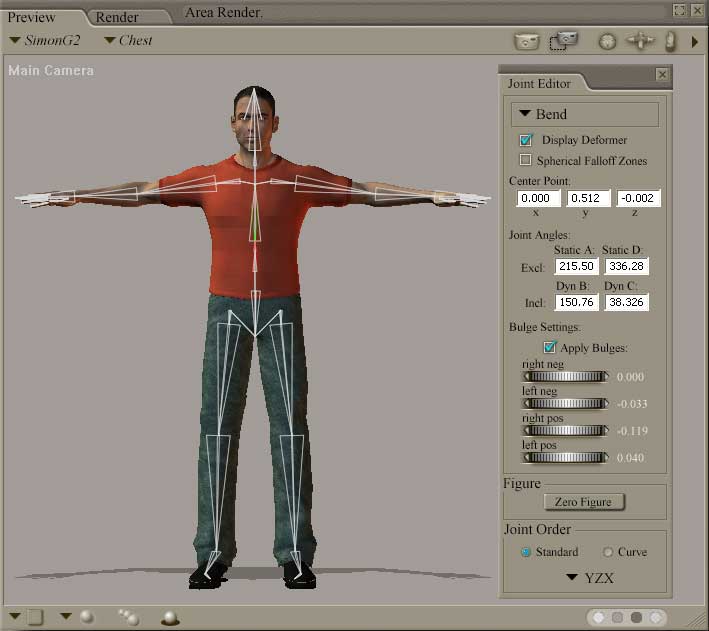Toggle the Display Deformer checkbox
This screenshot has height=631, width=709.
(526, 140)
